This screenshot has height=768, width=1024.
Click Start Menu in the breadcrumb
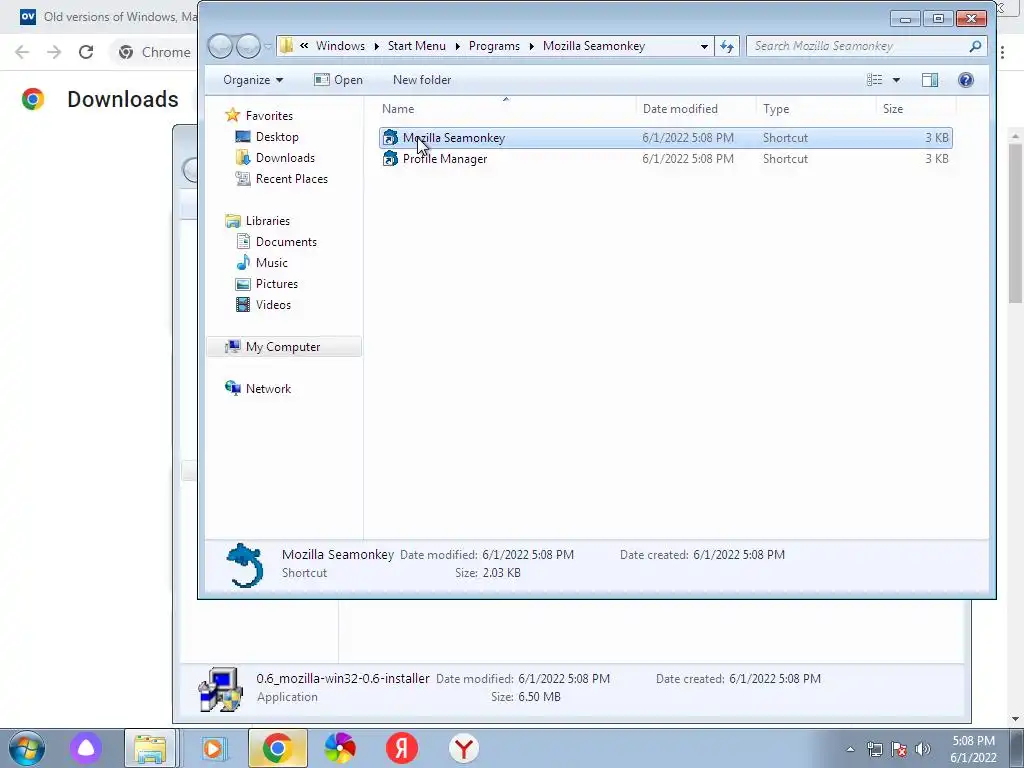click(x=417, y=46)
